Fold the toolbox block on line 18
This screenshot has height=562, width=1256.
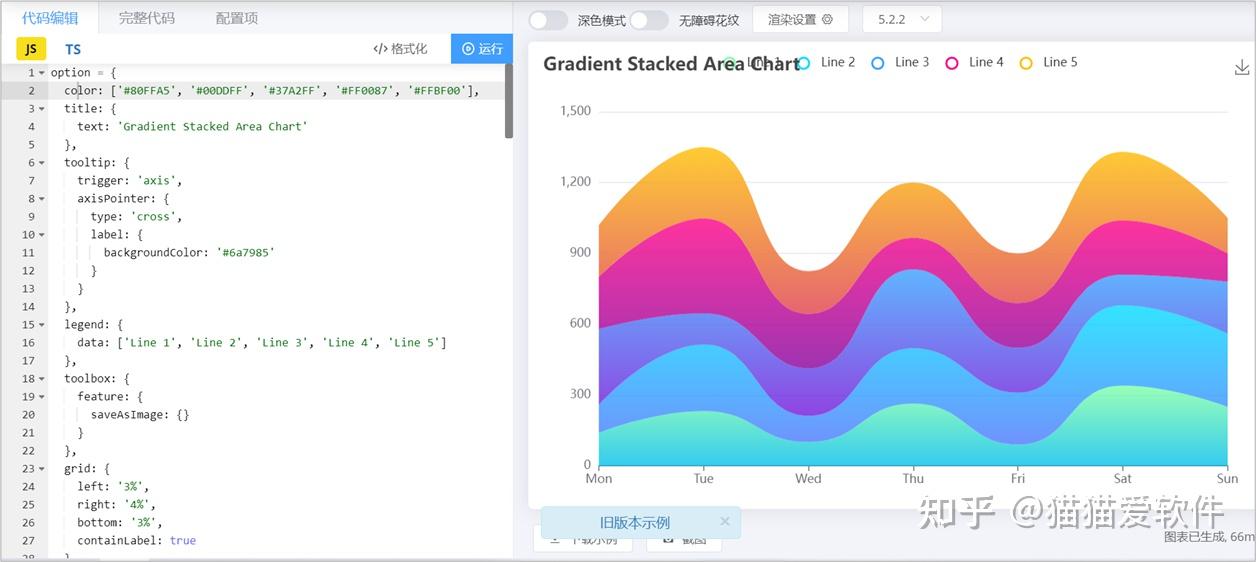pyautogui.click(x=42, y=378)
